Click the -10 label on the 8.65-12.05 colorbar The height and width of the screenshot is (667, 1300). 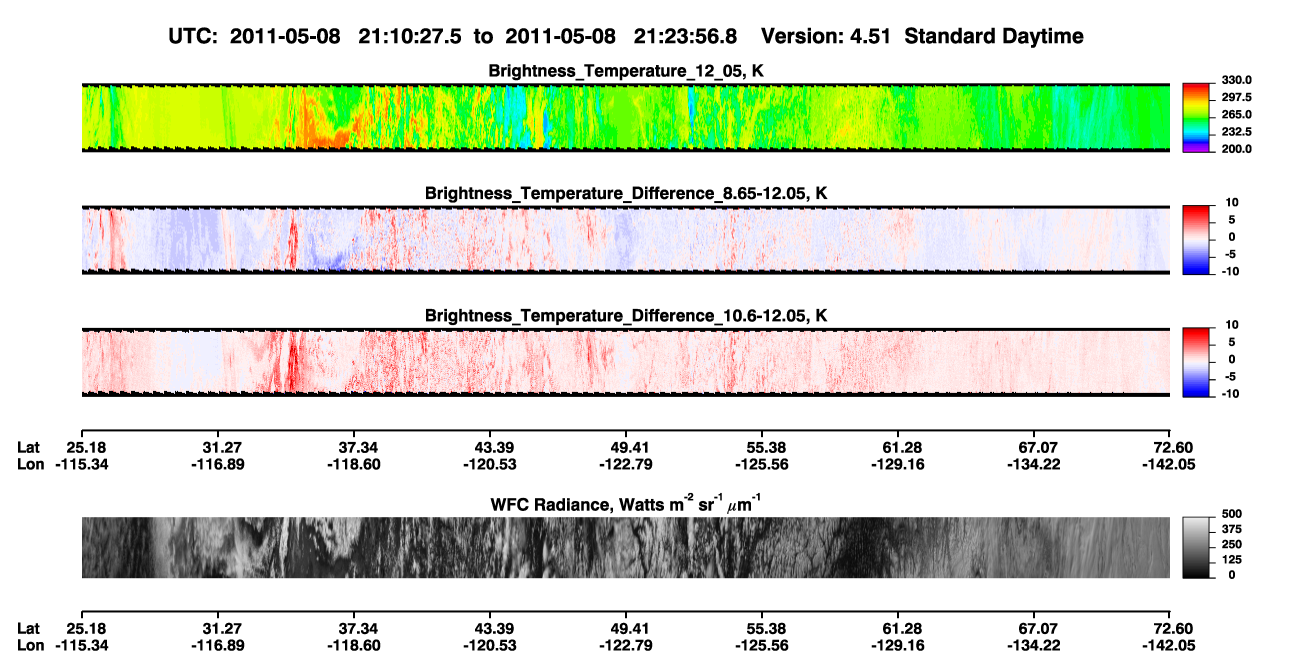(1229, 271)
